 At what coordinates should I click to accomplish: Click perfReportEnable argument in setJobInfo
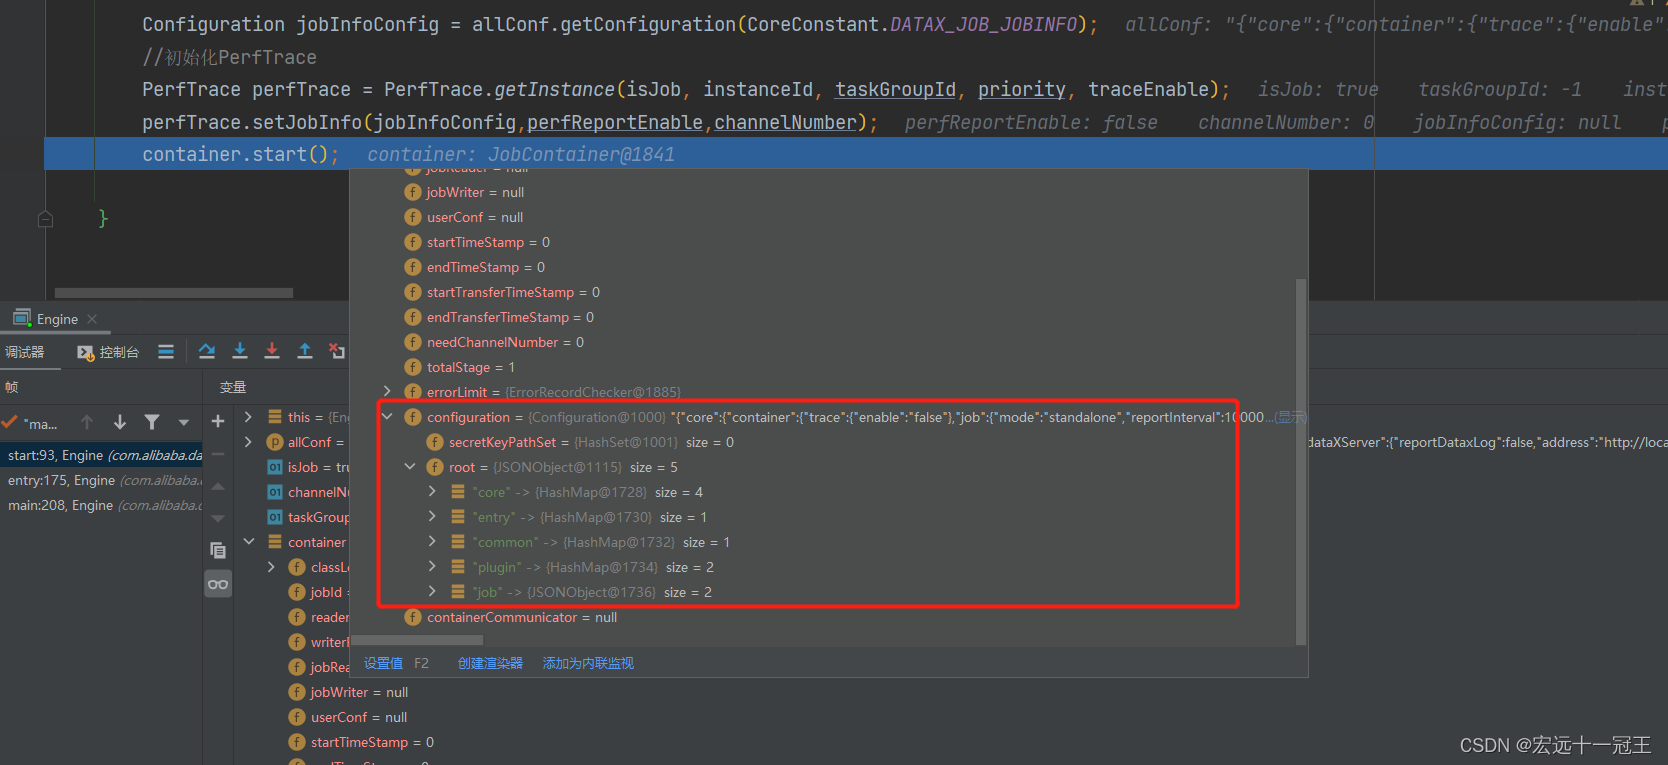[x=615, y=122]
